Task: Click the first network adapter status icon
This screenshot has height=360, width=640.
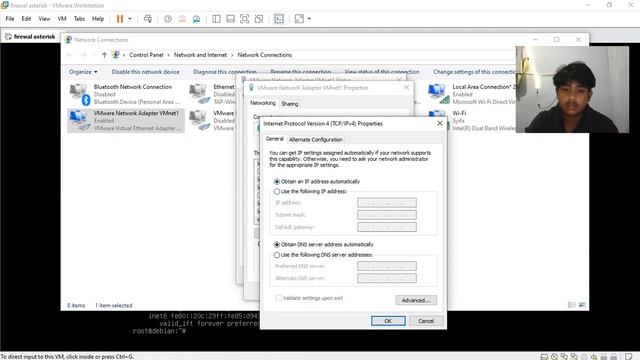Action: [564, 357]
